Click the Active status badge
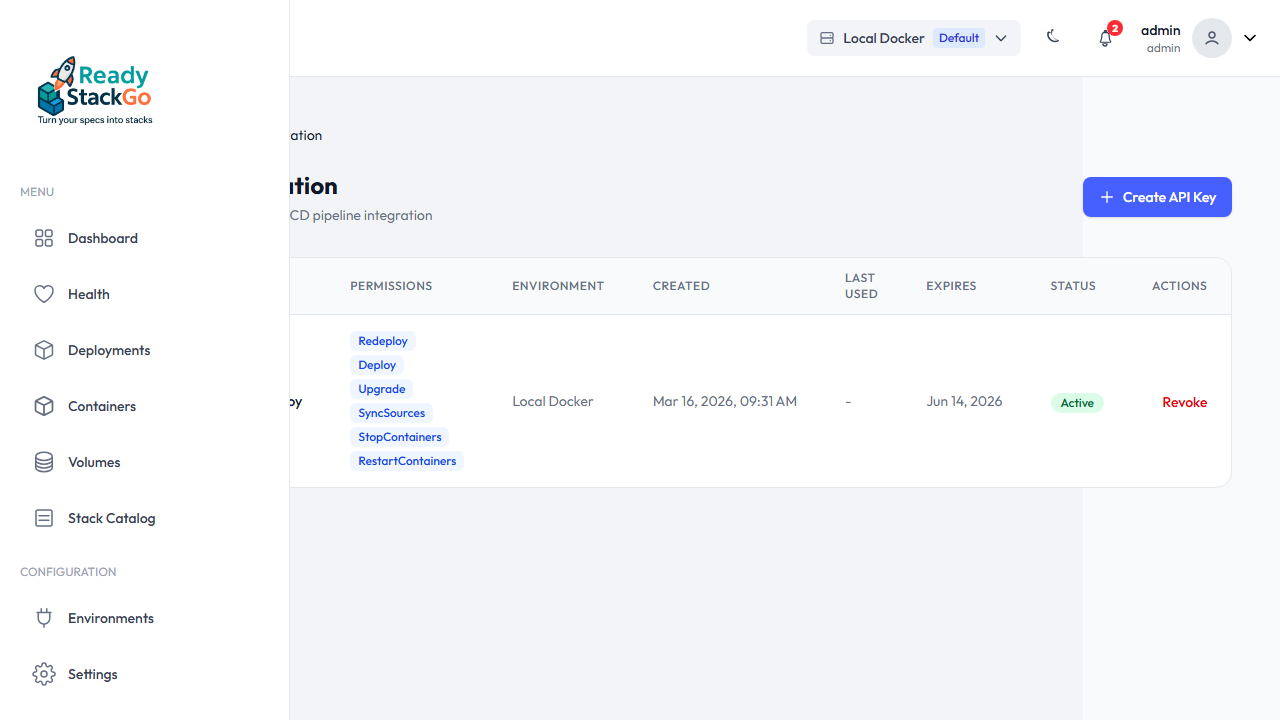Viewport: 1280px width, 720px height. click(x=1077, y=402)
